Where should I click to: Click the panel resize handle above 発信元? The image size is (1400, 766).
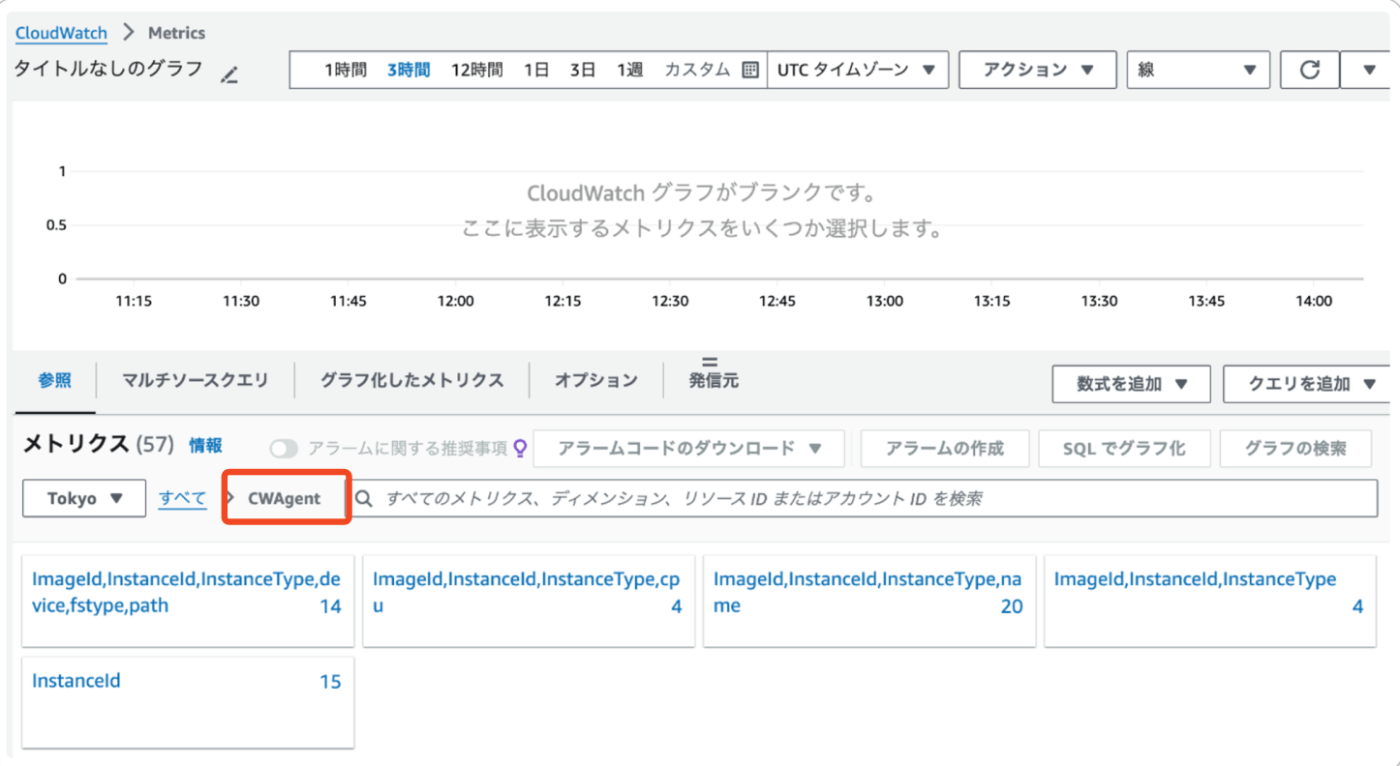click(x=710, y=362)
